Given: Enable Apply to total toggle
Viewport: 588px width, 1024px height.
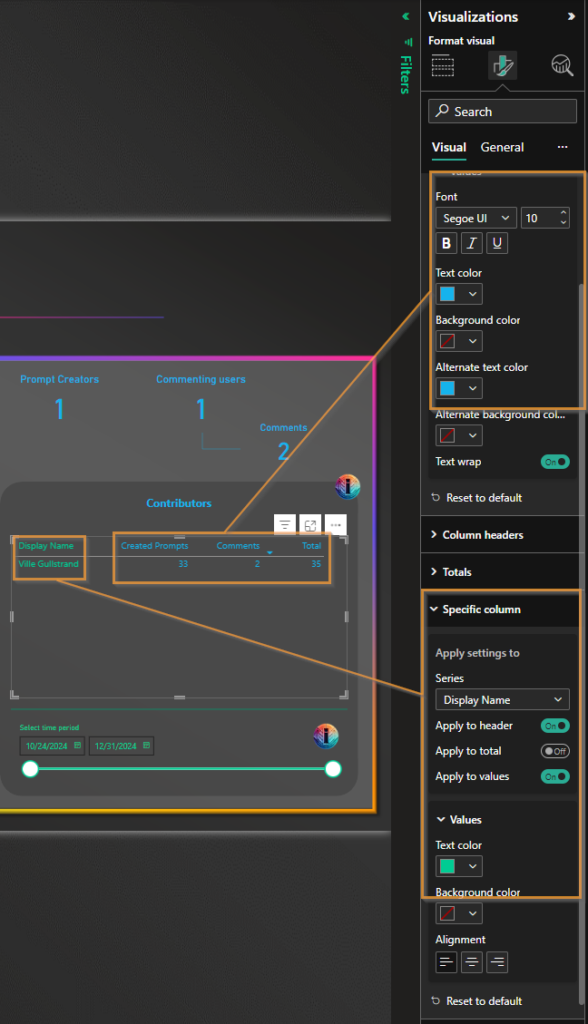Looking at the screenshot, I should [x=555, y=751].
